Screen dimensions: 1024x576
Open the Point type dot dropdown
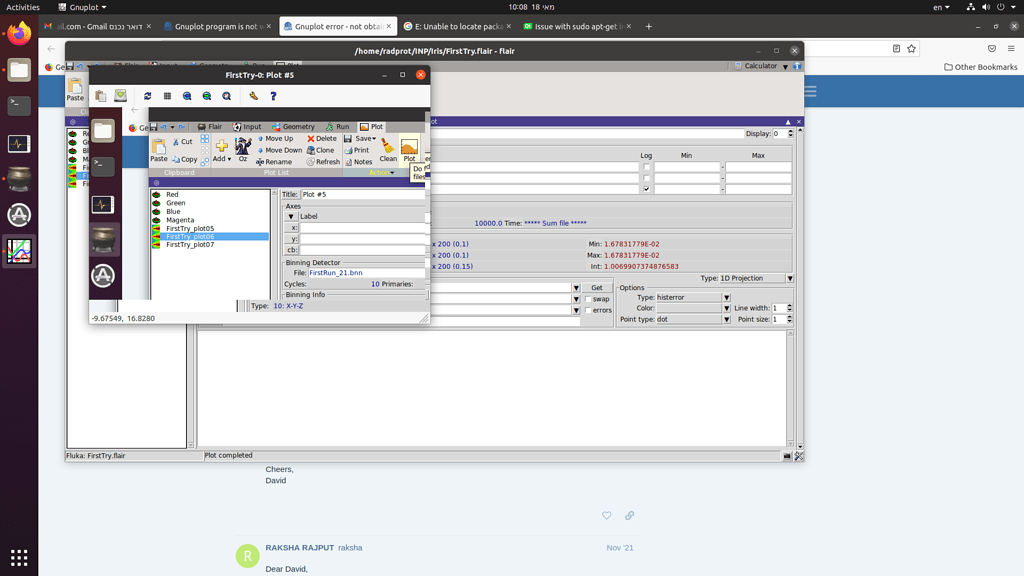point(726,319)
